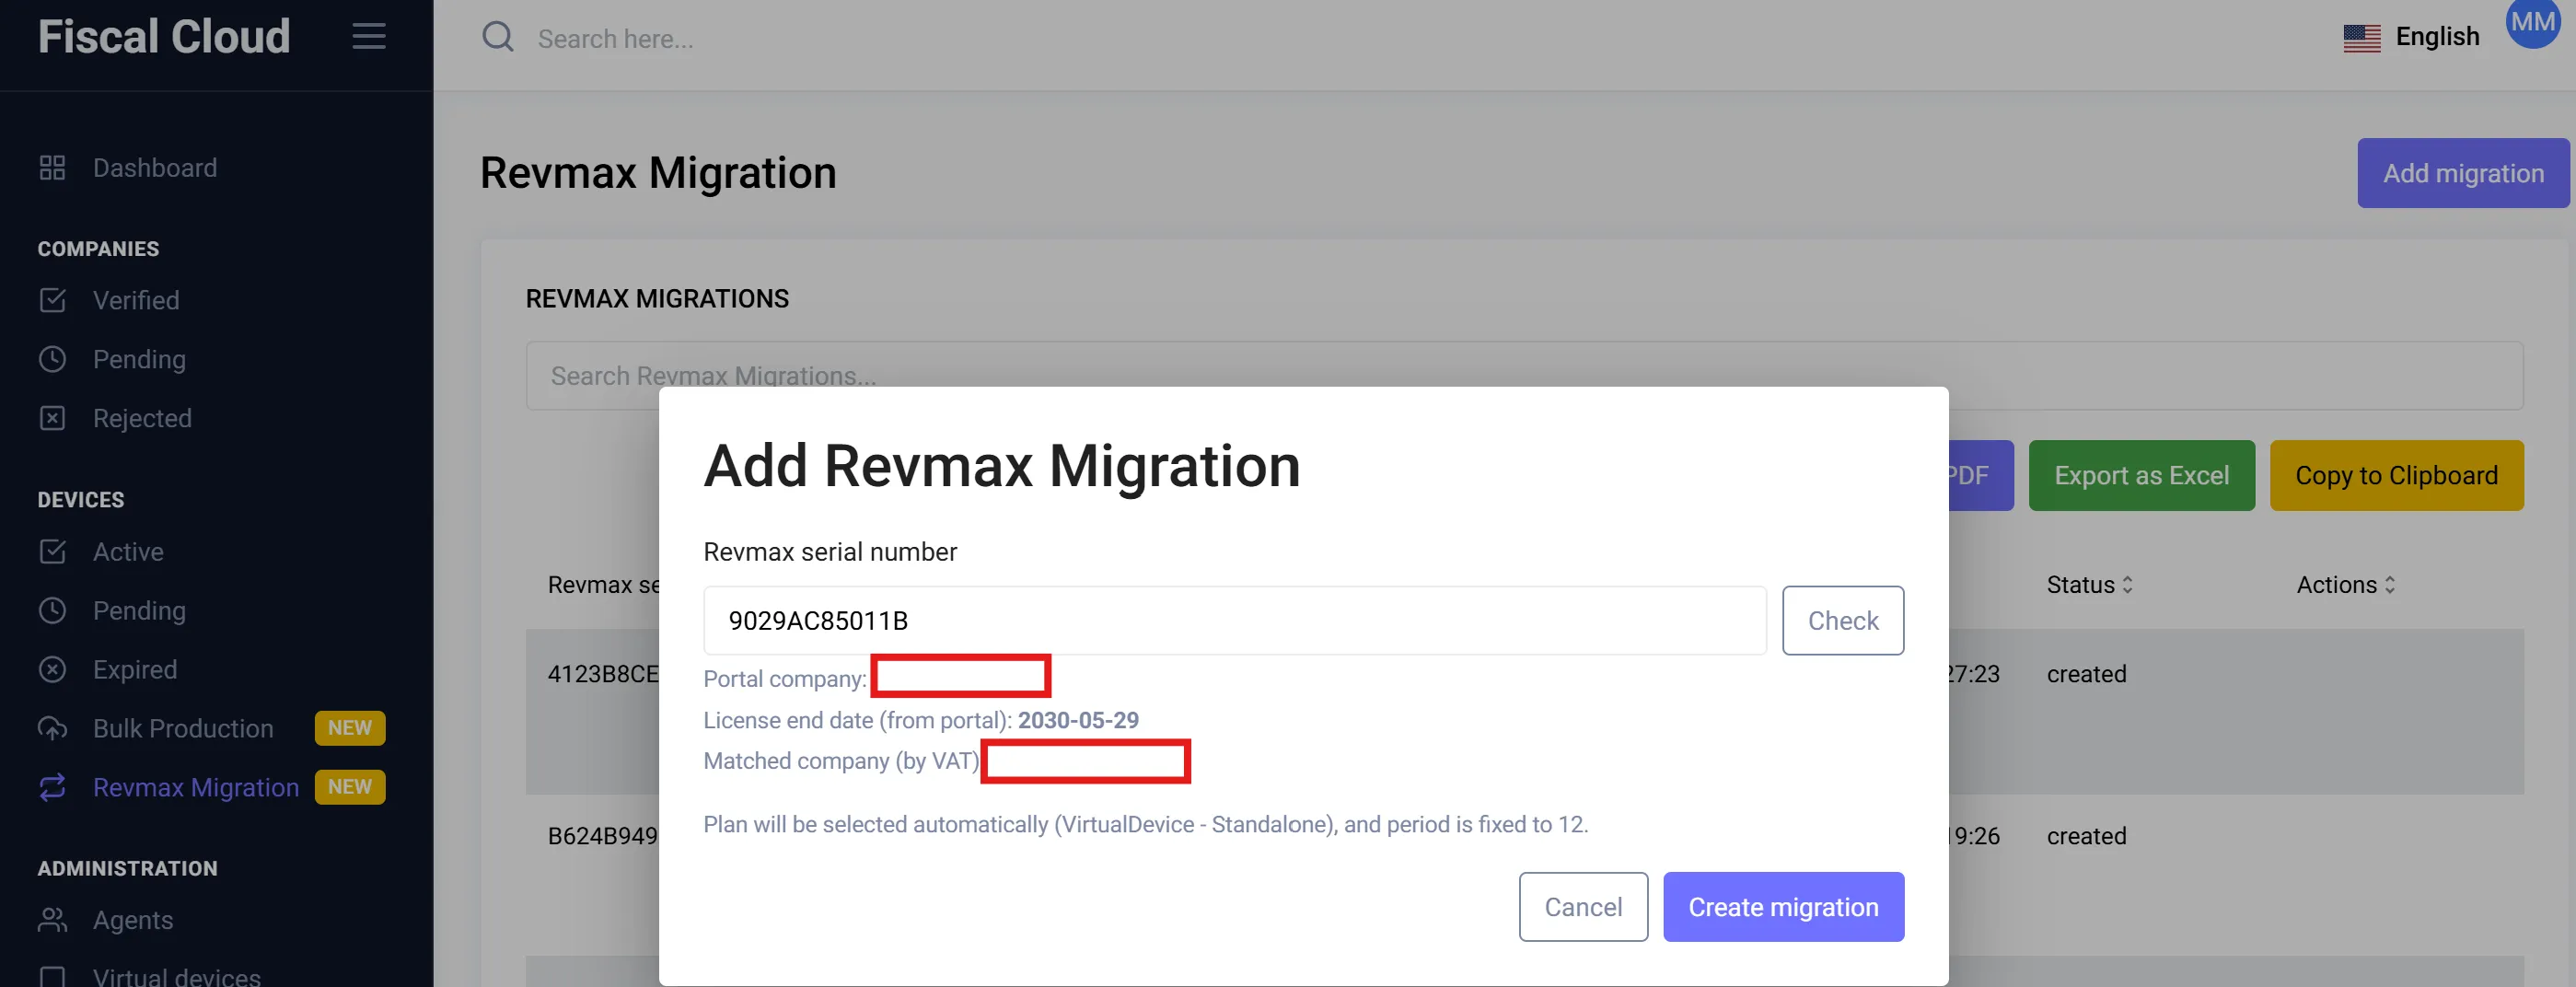
Task: Focus the top Search here field
Action: click(615, 38)
